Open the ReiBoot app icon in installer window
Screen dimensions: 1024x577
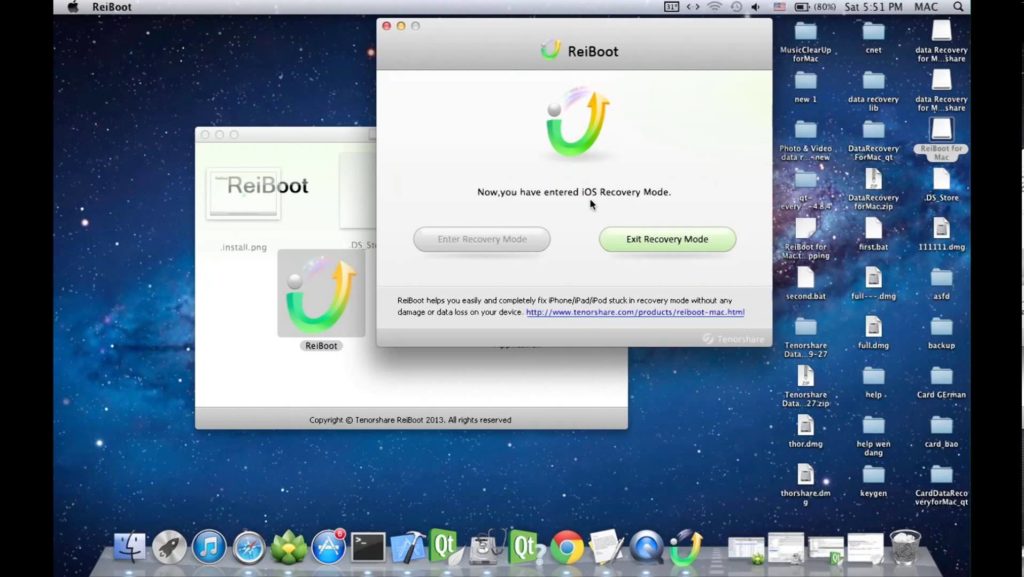coord(321,293)
